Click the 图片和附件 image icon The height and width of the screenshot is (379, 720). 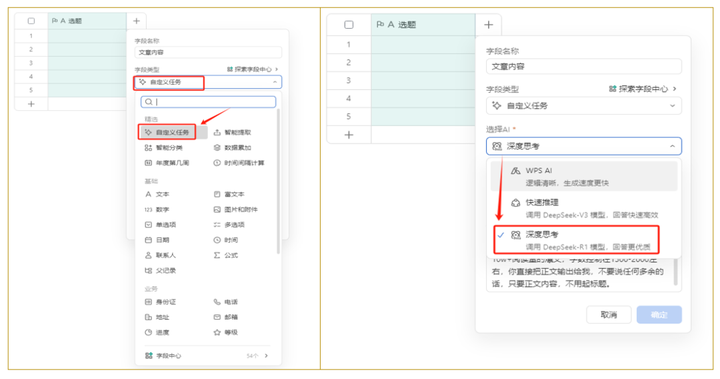click(x=217, y=209)
